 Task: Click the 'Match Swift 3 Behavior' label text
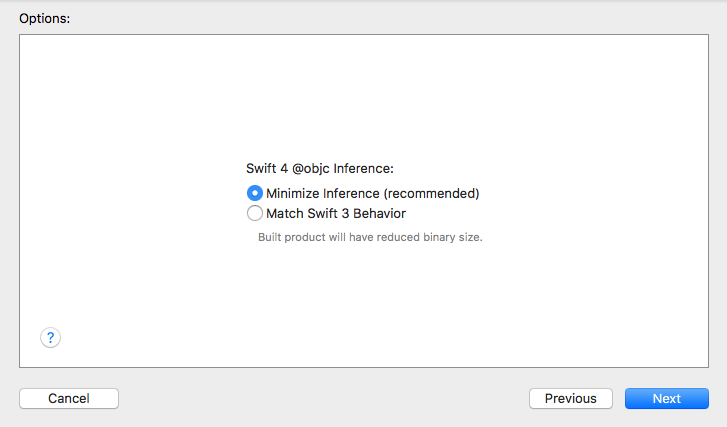tap(336, 213)
